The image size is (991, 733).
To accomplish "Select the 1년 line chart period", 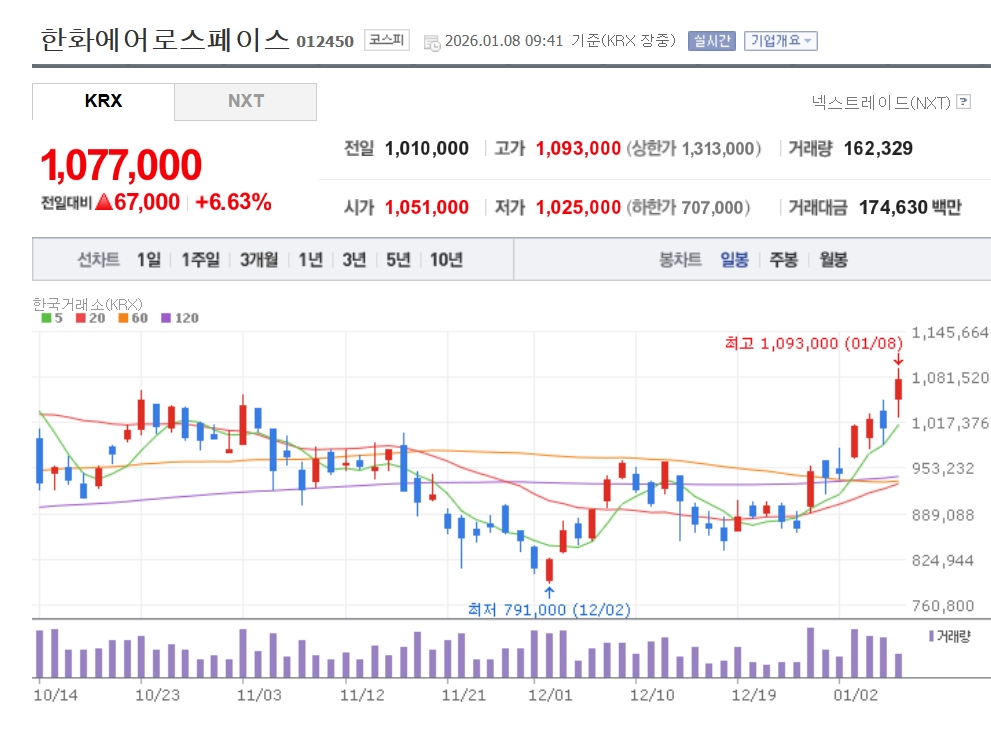I will point(310,260).
